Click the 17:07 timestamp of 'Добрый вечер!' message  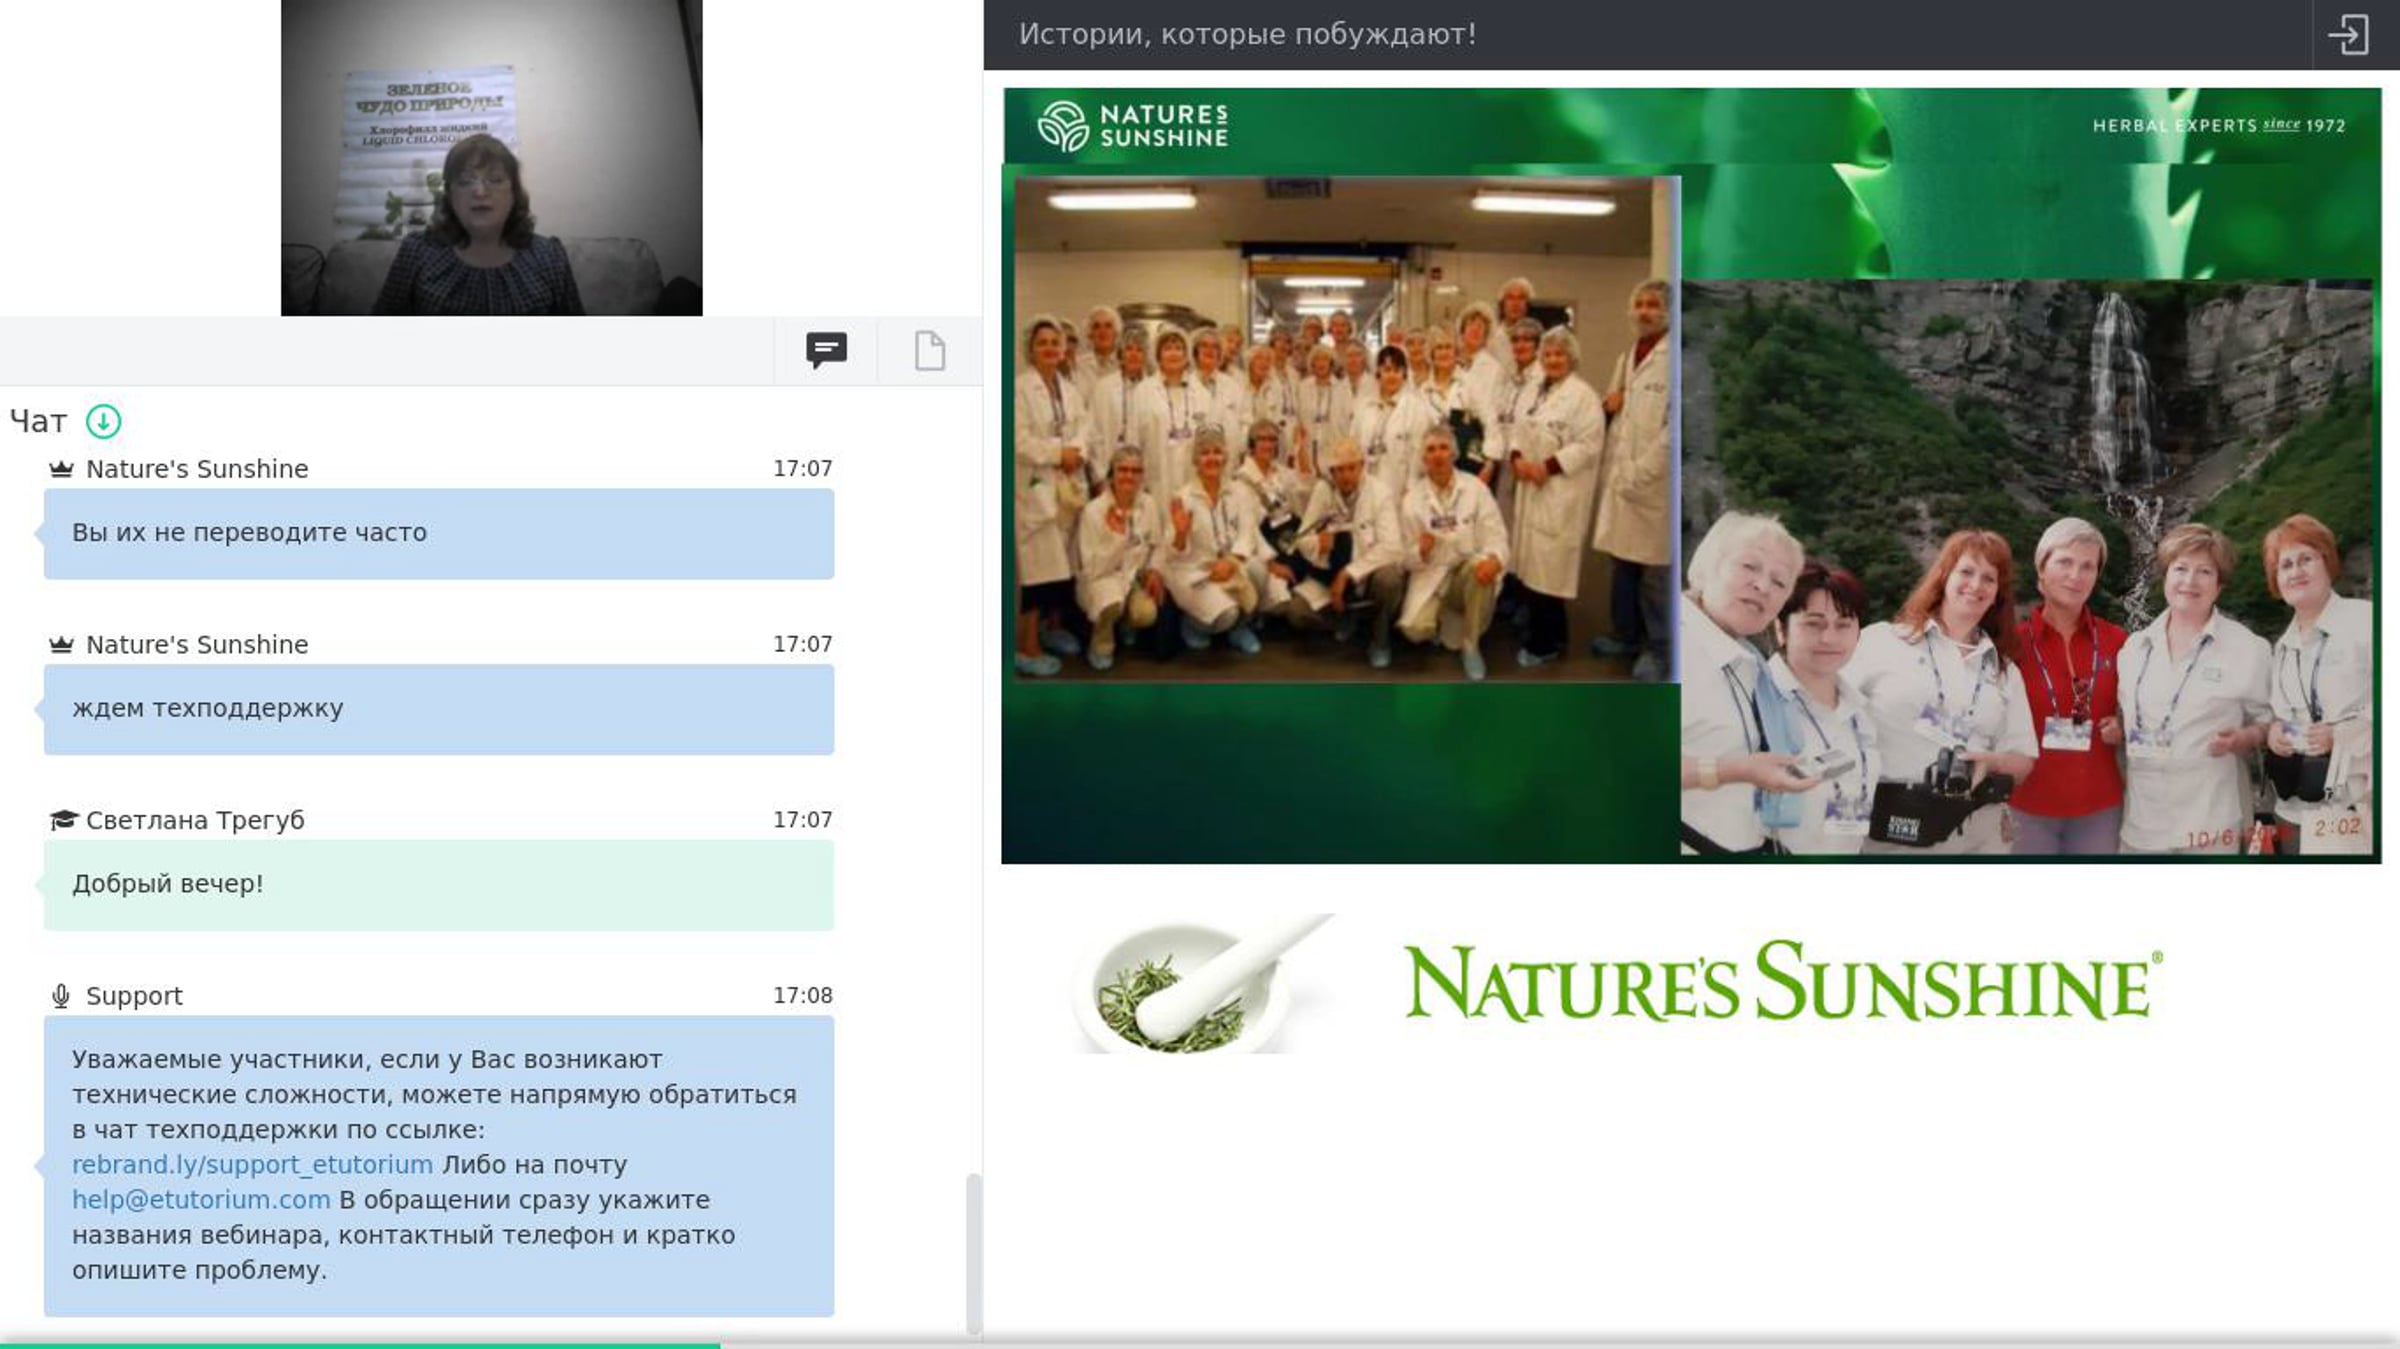coord(803,820)
